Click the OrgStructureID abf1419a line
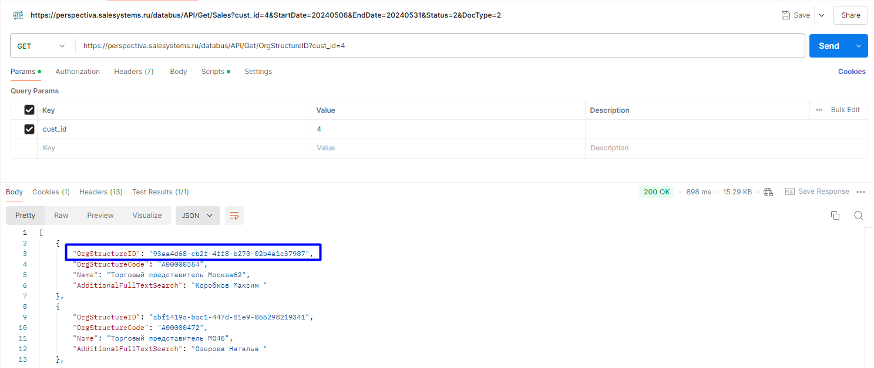Screen dimensions: 874x368 [194, 317]
